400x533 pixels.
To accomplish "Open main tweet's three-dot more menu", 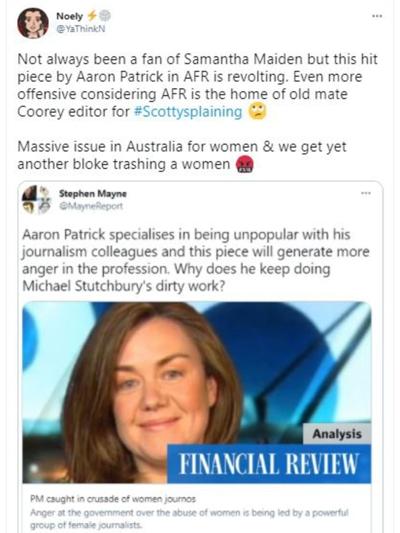I will [x=377, y=16].
